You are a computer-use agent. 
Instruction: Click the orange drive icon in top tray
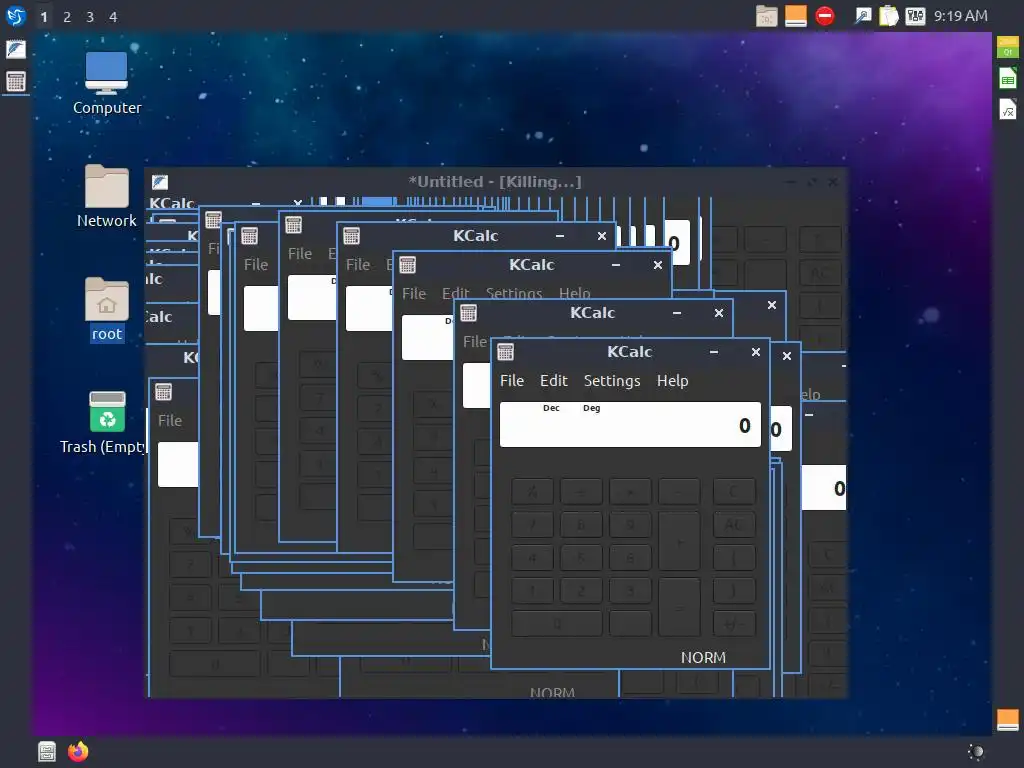coord(795,16)
